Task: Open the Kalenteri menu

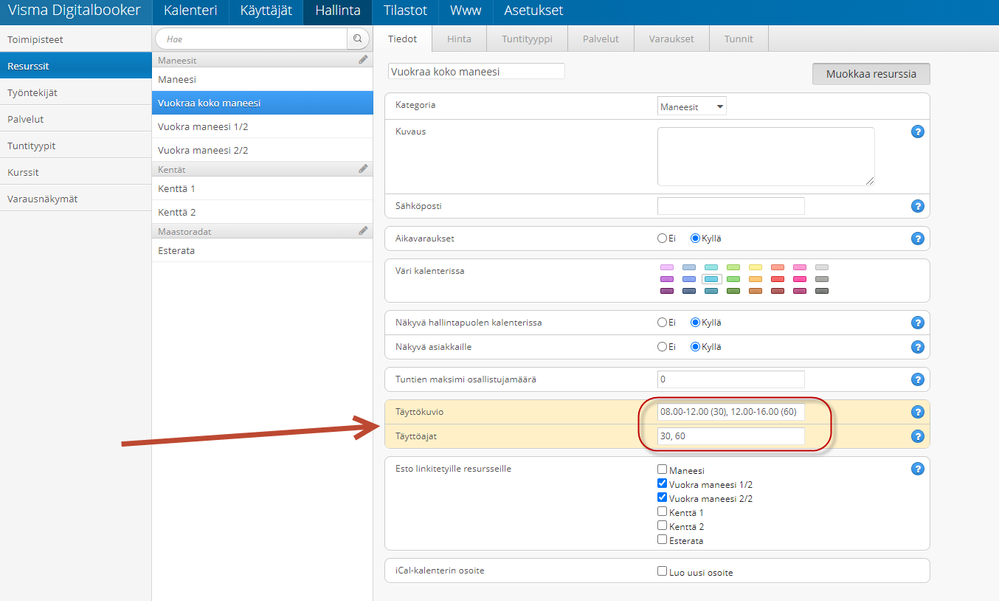Action: 190,11
